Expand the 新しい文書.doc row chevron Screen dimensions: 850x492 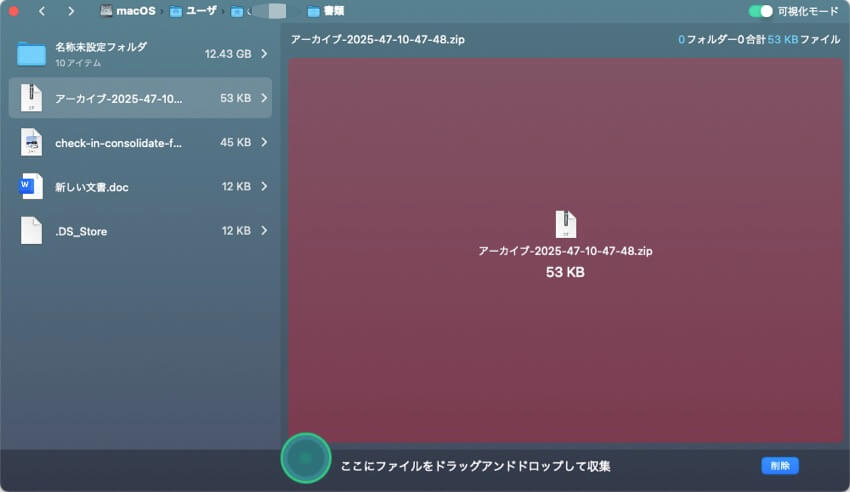coord(264,186)
